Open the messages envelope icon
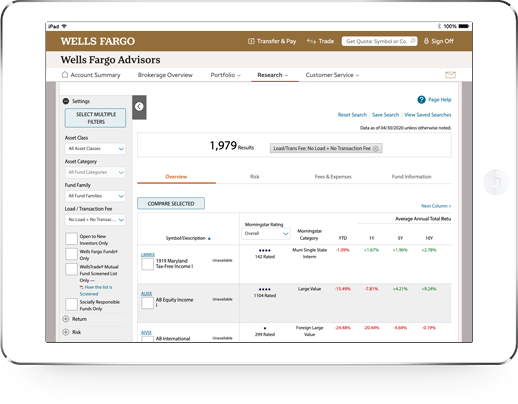Screen dimensions: 518x404 450,75
